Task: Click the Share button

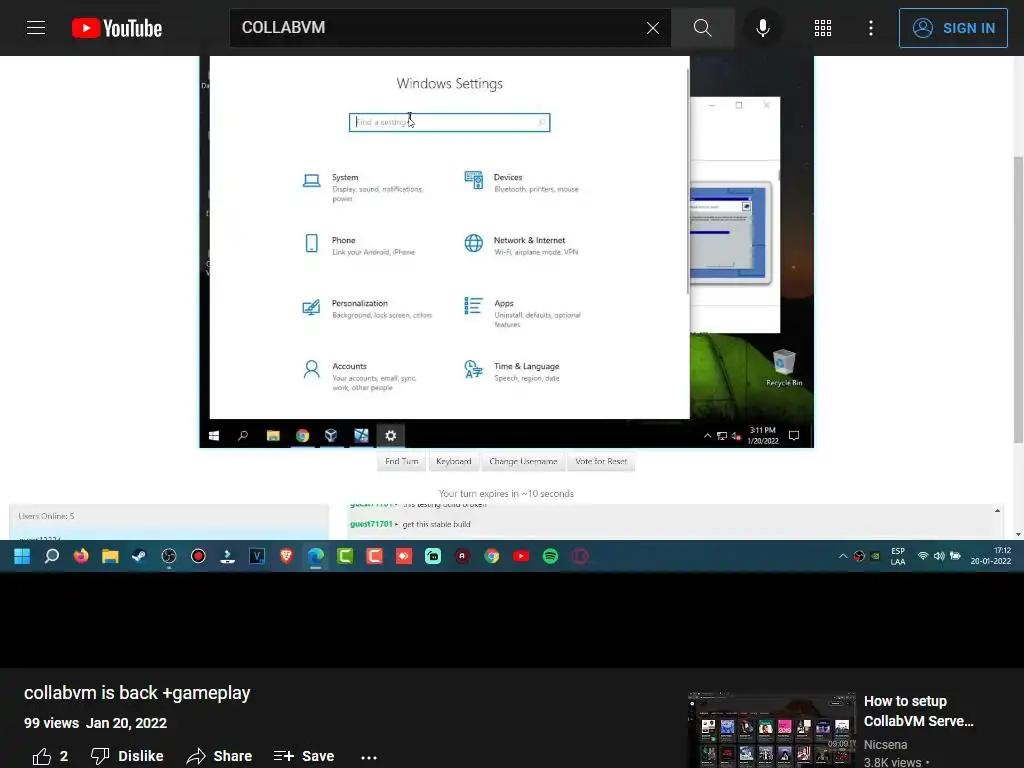Action: click(x=219, y=756)
